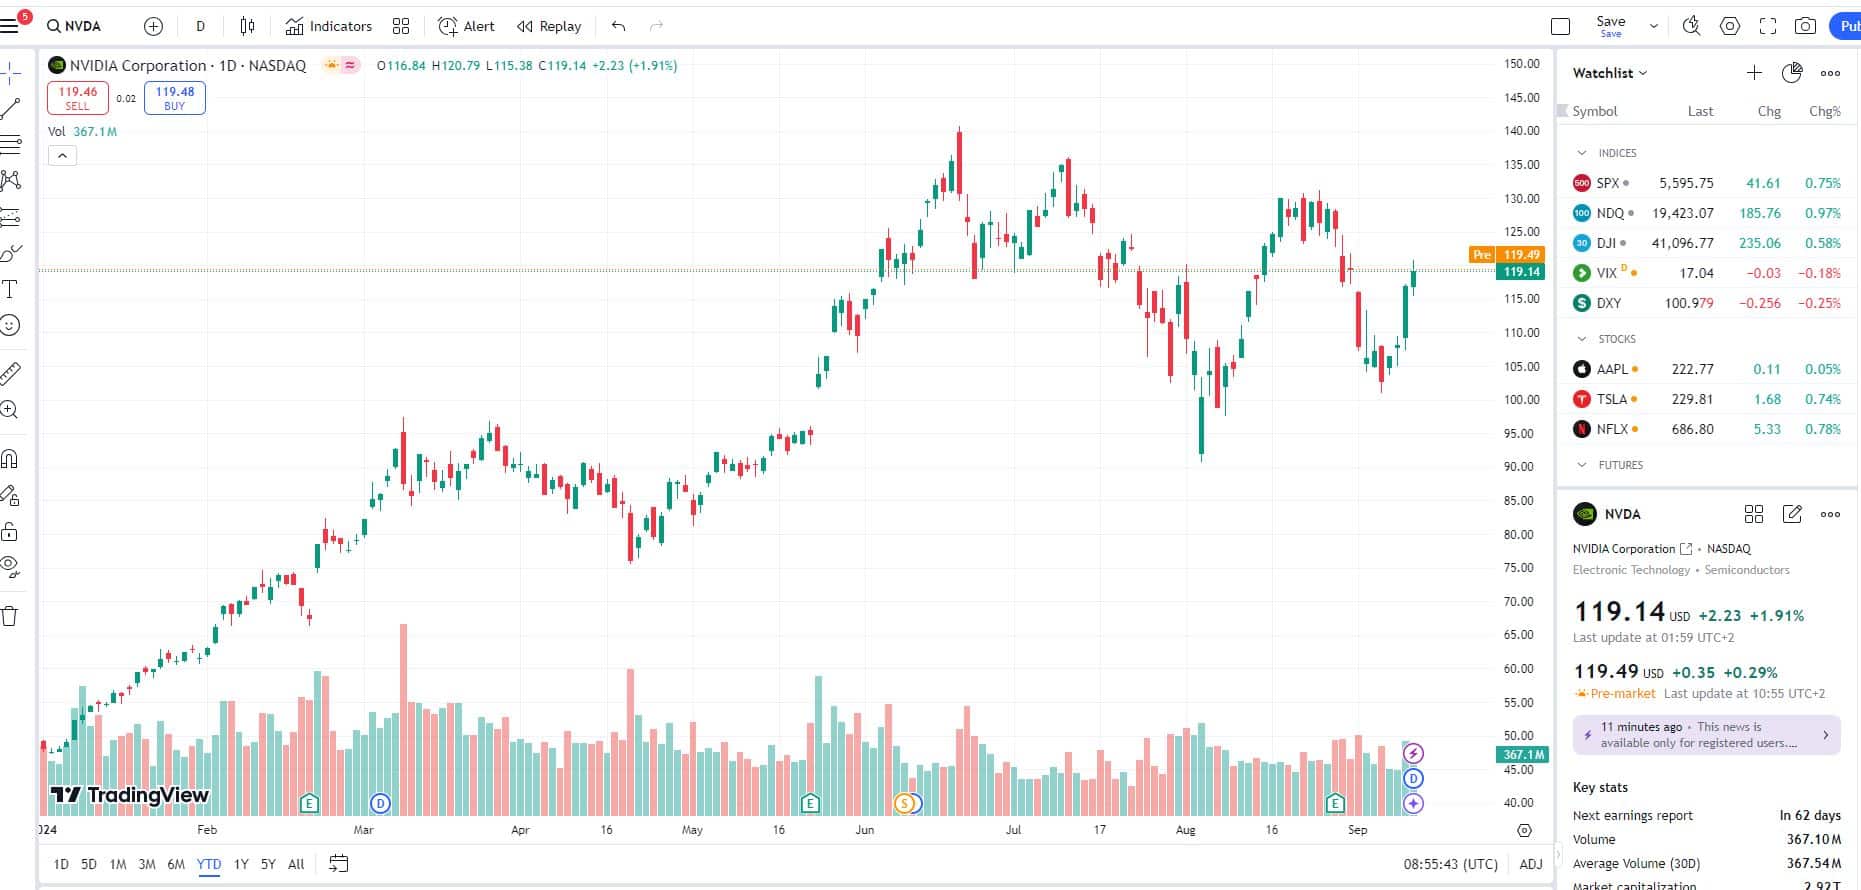Viewport: 1861px width, 890px height.
Task: Open chart settings hexagon icon
Action: pyautogui.click(x=1730, y=26)
